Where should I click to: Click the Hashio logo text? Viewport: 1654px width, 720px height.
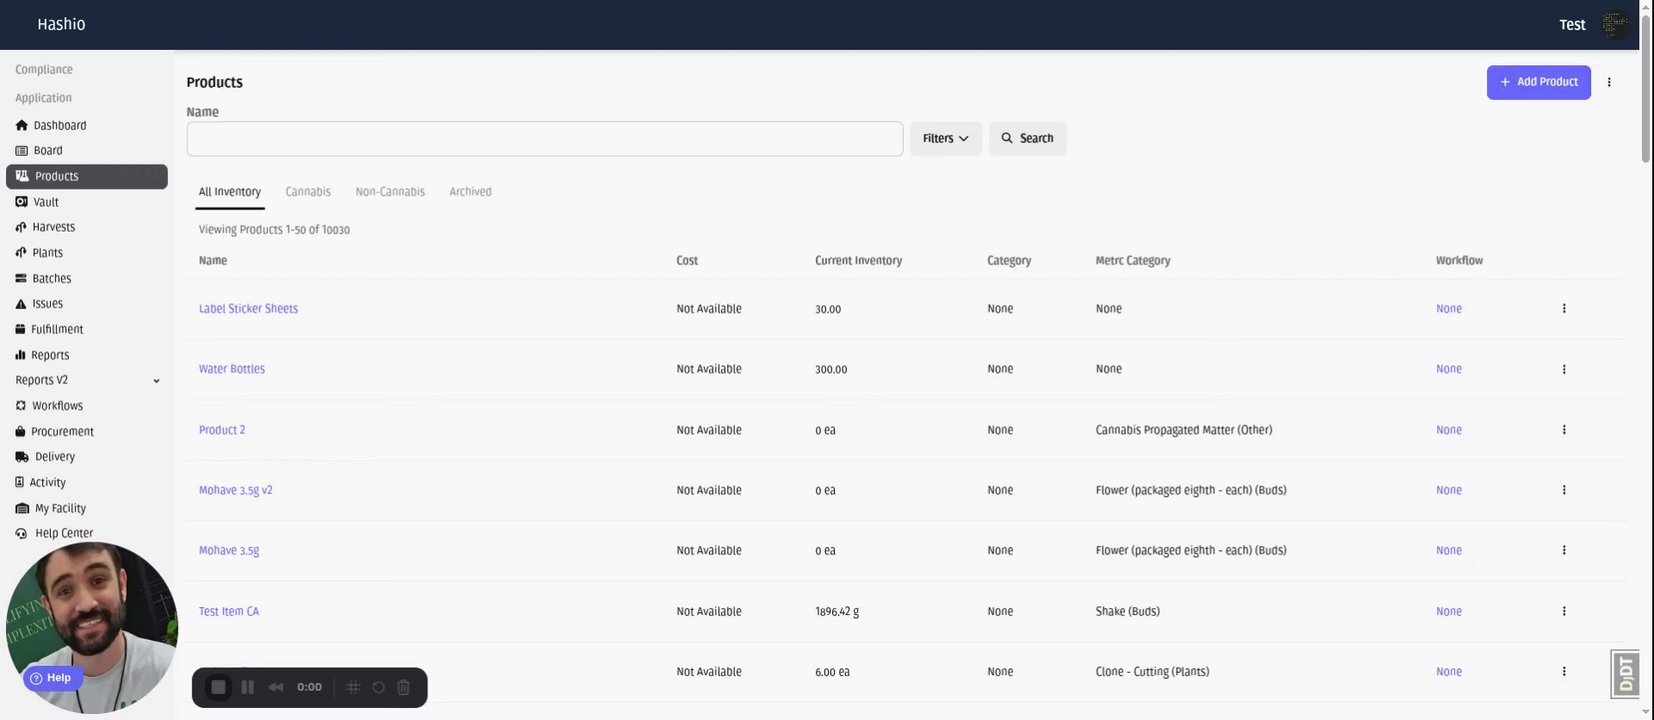pyautogui.click(x=61, y=24)
